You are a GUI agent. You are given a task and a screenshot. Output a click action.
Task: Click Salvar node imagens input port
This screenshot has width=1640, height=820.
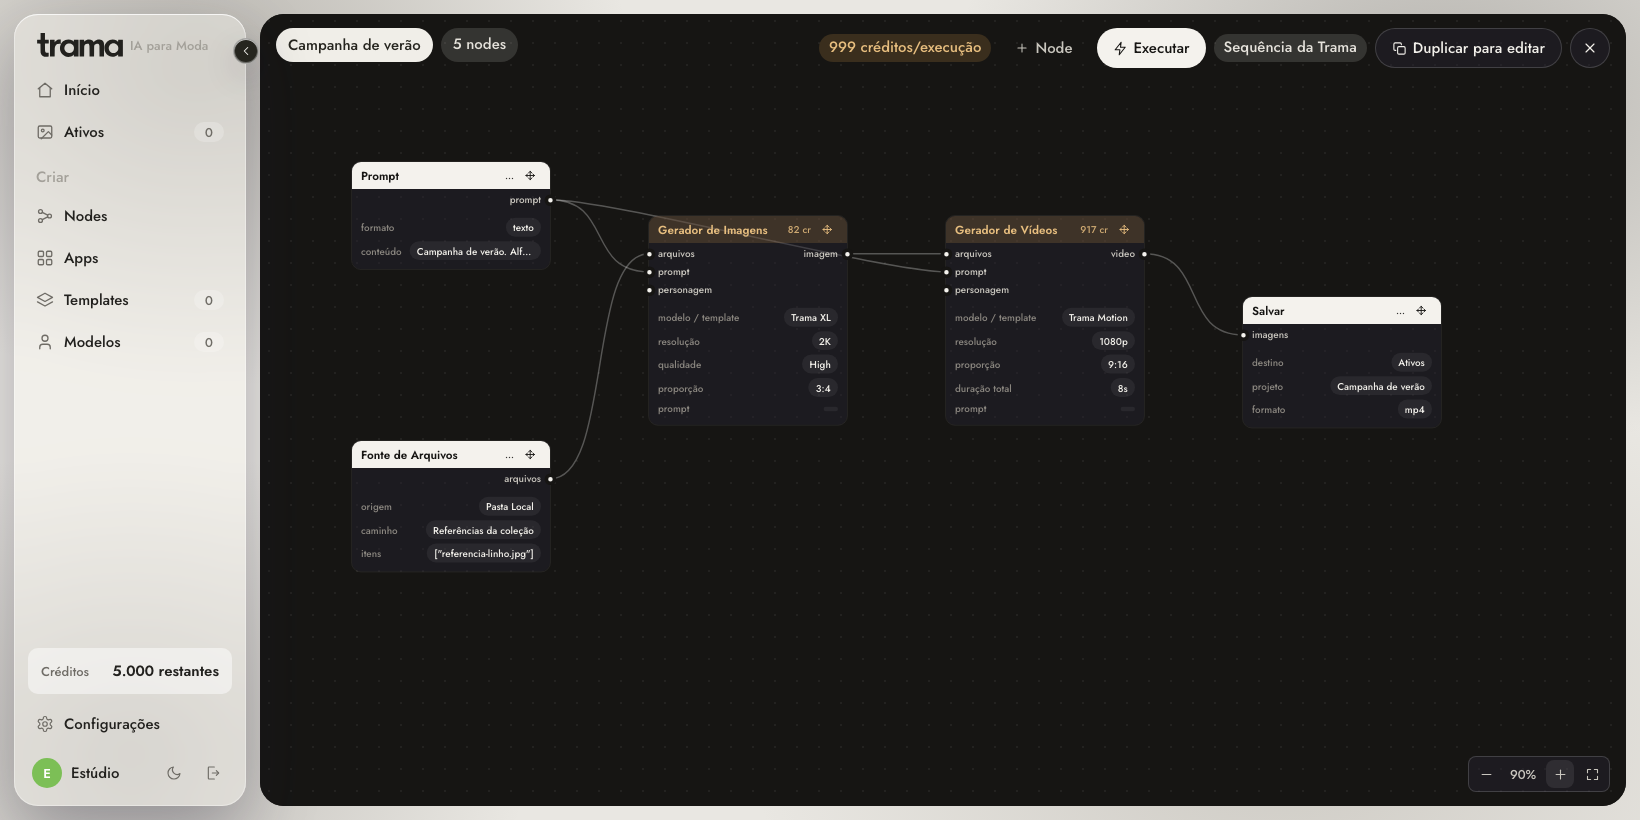click(x=1243, y=335)
